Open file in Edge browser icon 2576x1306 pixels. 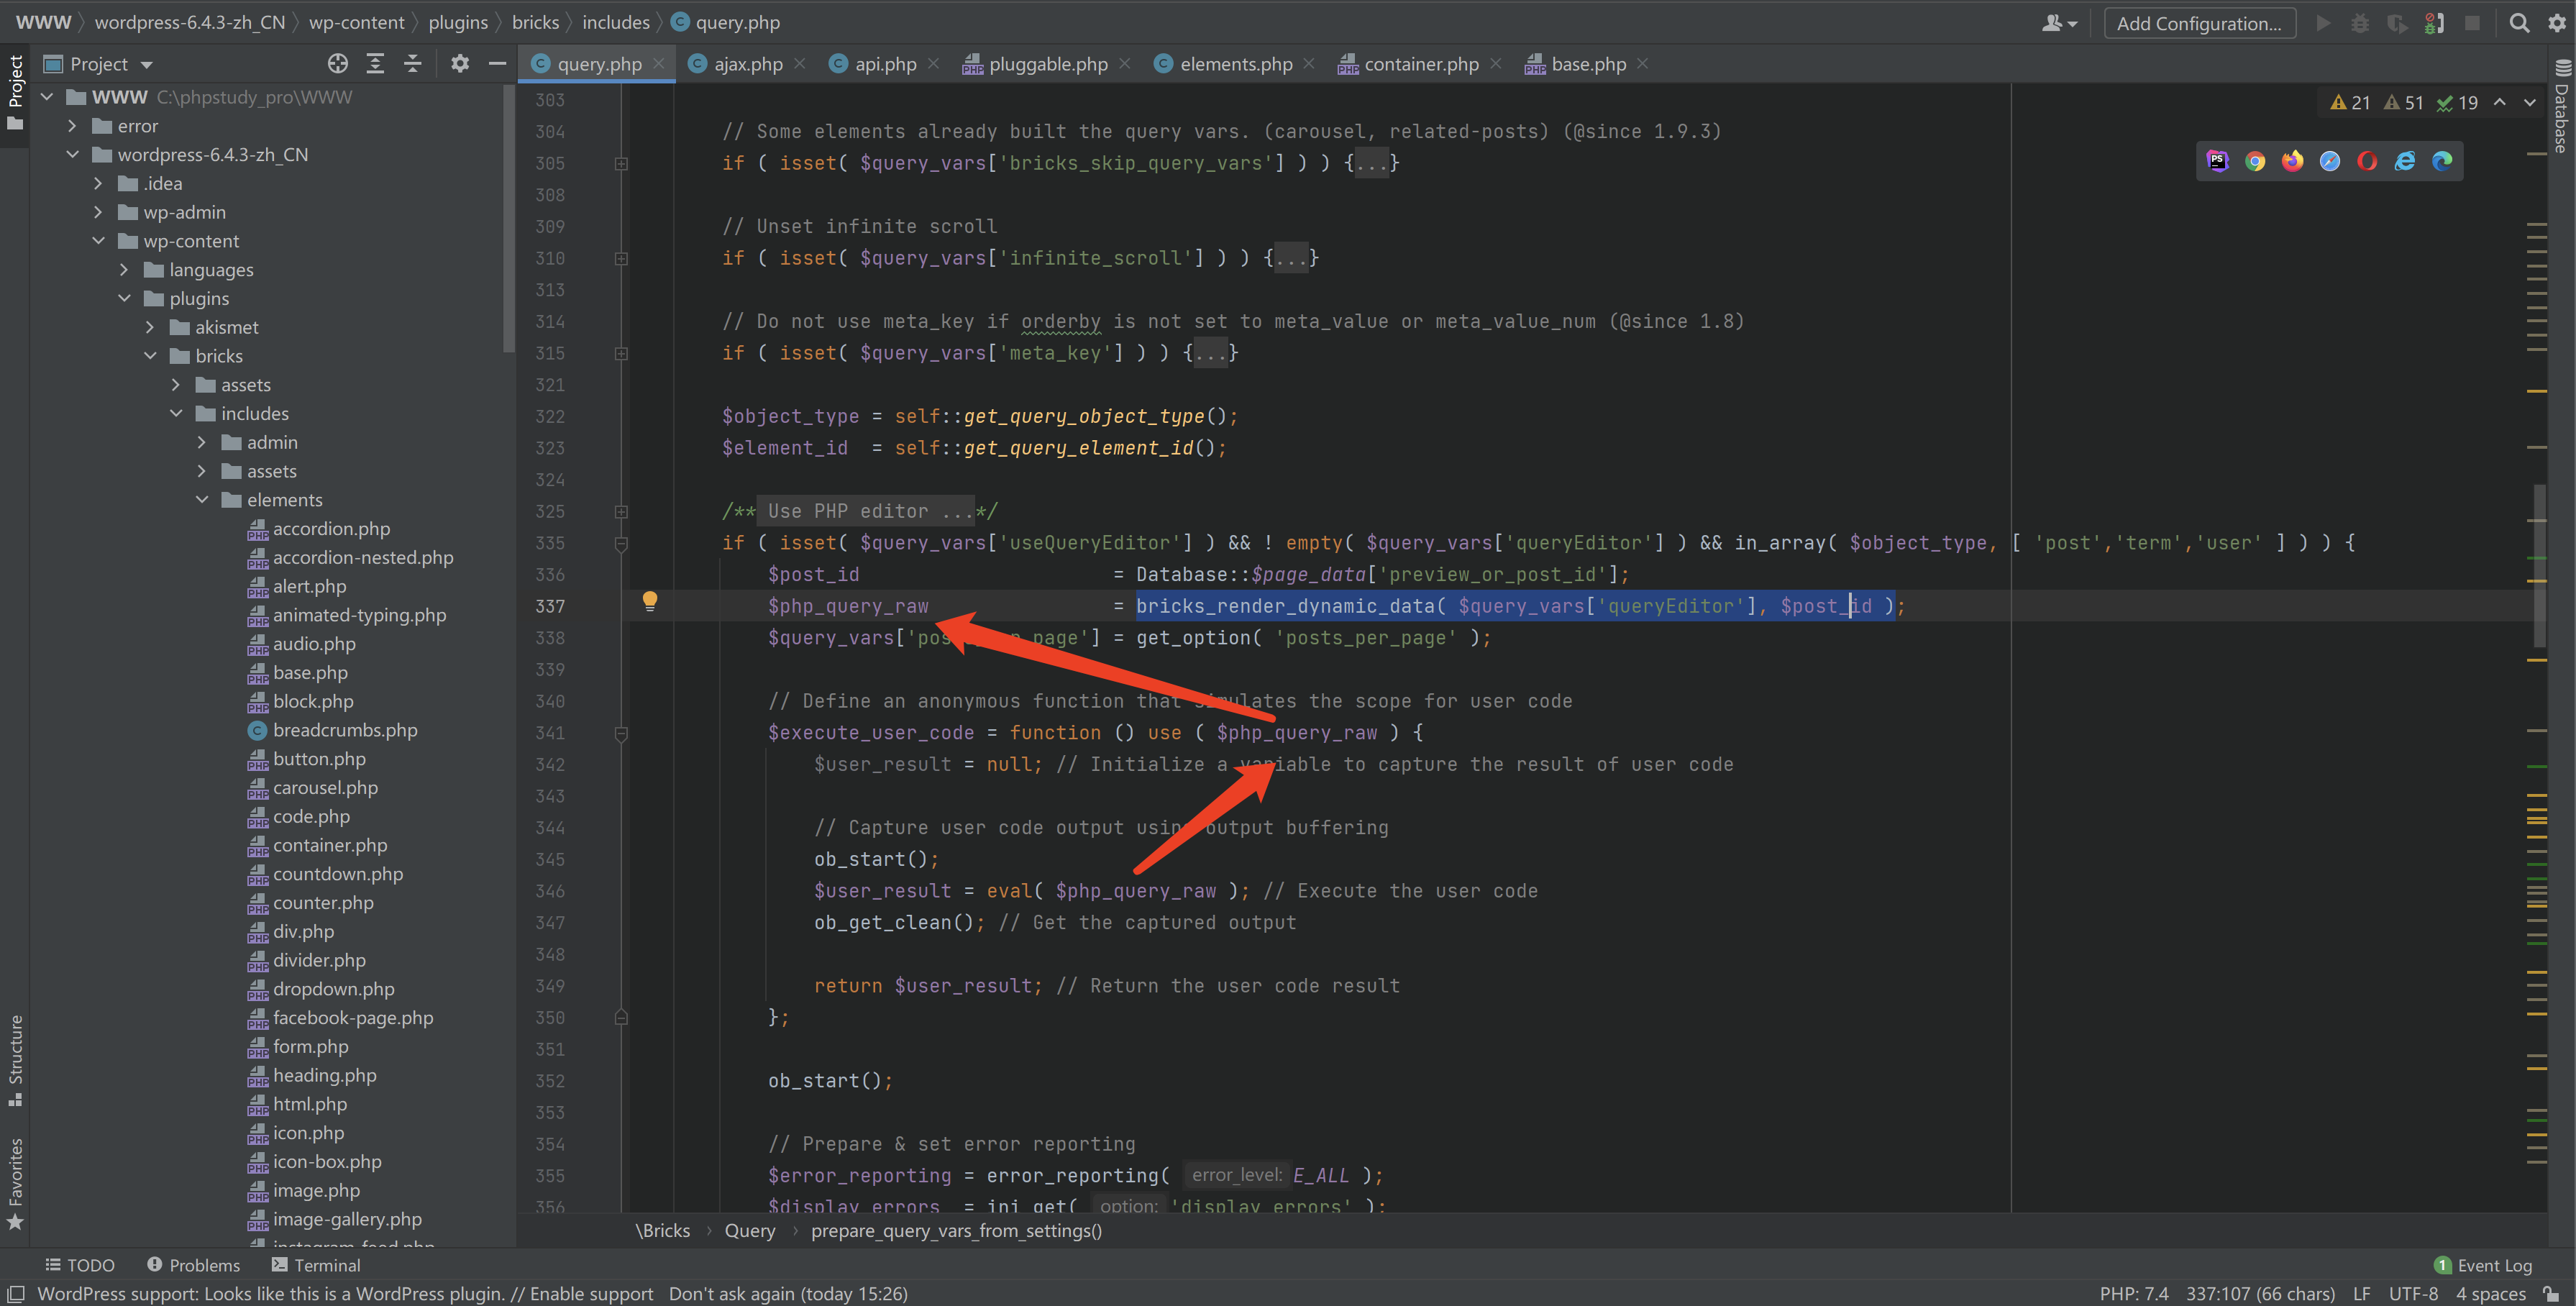(2442, 161)
